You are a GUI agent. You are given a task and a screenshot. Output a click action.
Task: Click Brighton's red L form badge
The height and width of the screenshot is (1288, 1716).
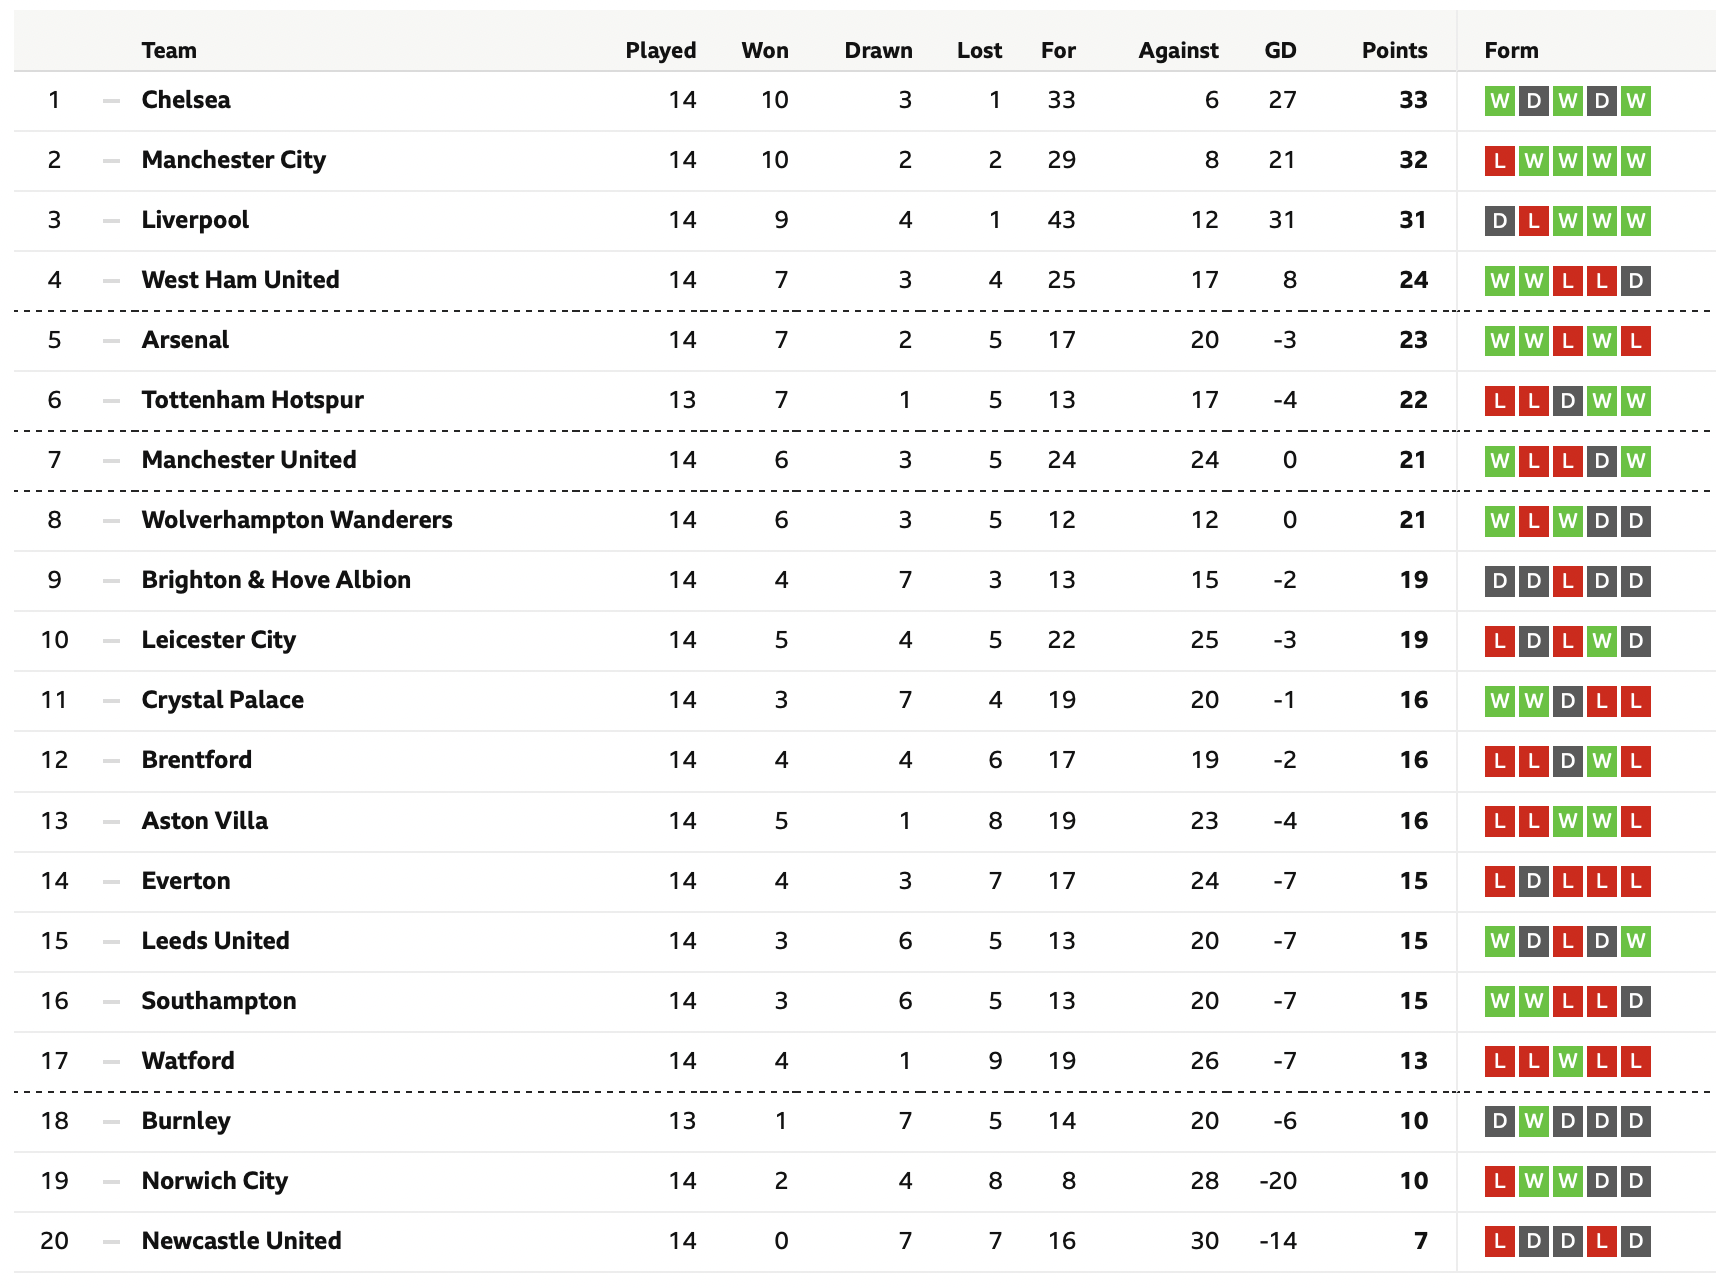pyautogui.click(x=1567, y=581)
